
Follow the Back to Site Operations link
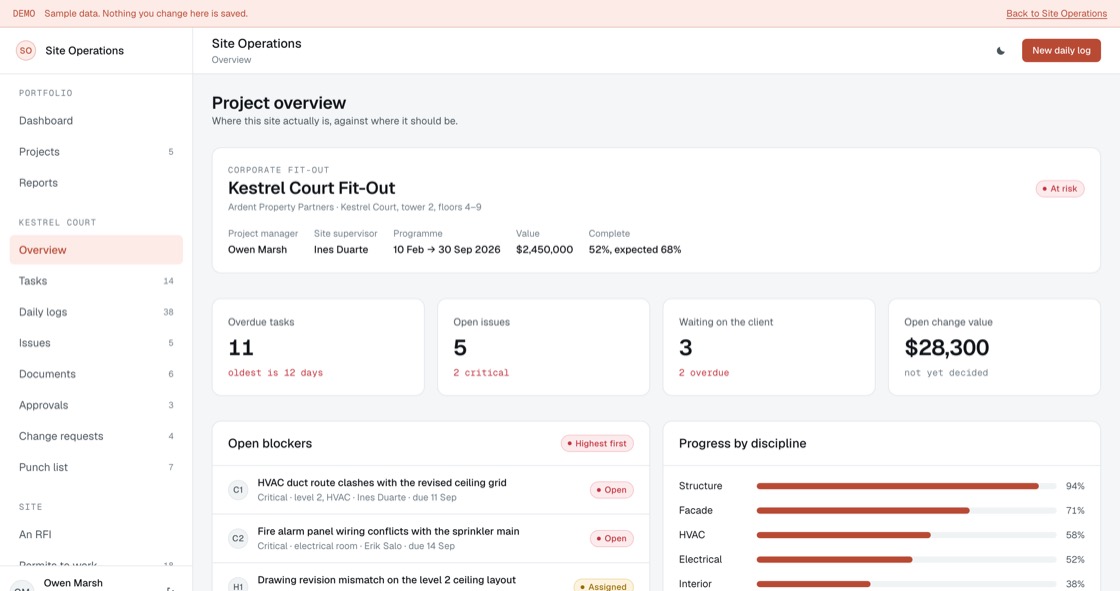1056,14
